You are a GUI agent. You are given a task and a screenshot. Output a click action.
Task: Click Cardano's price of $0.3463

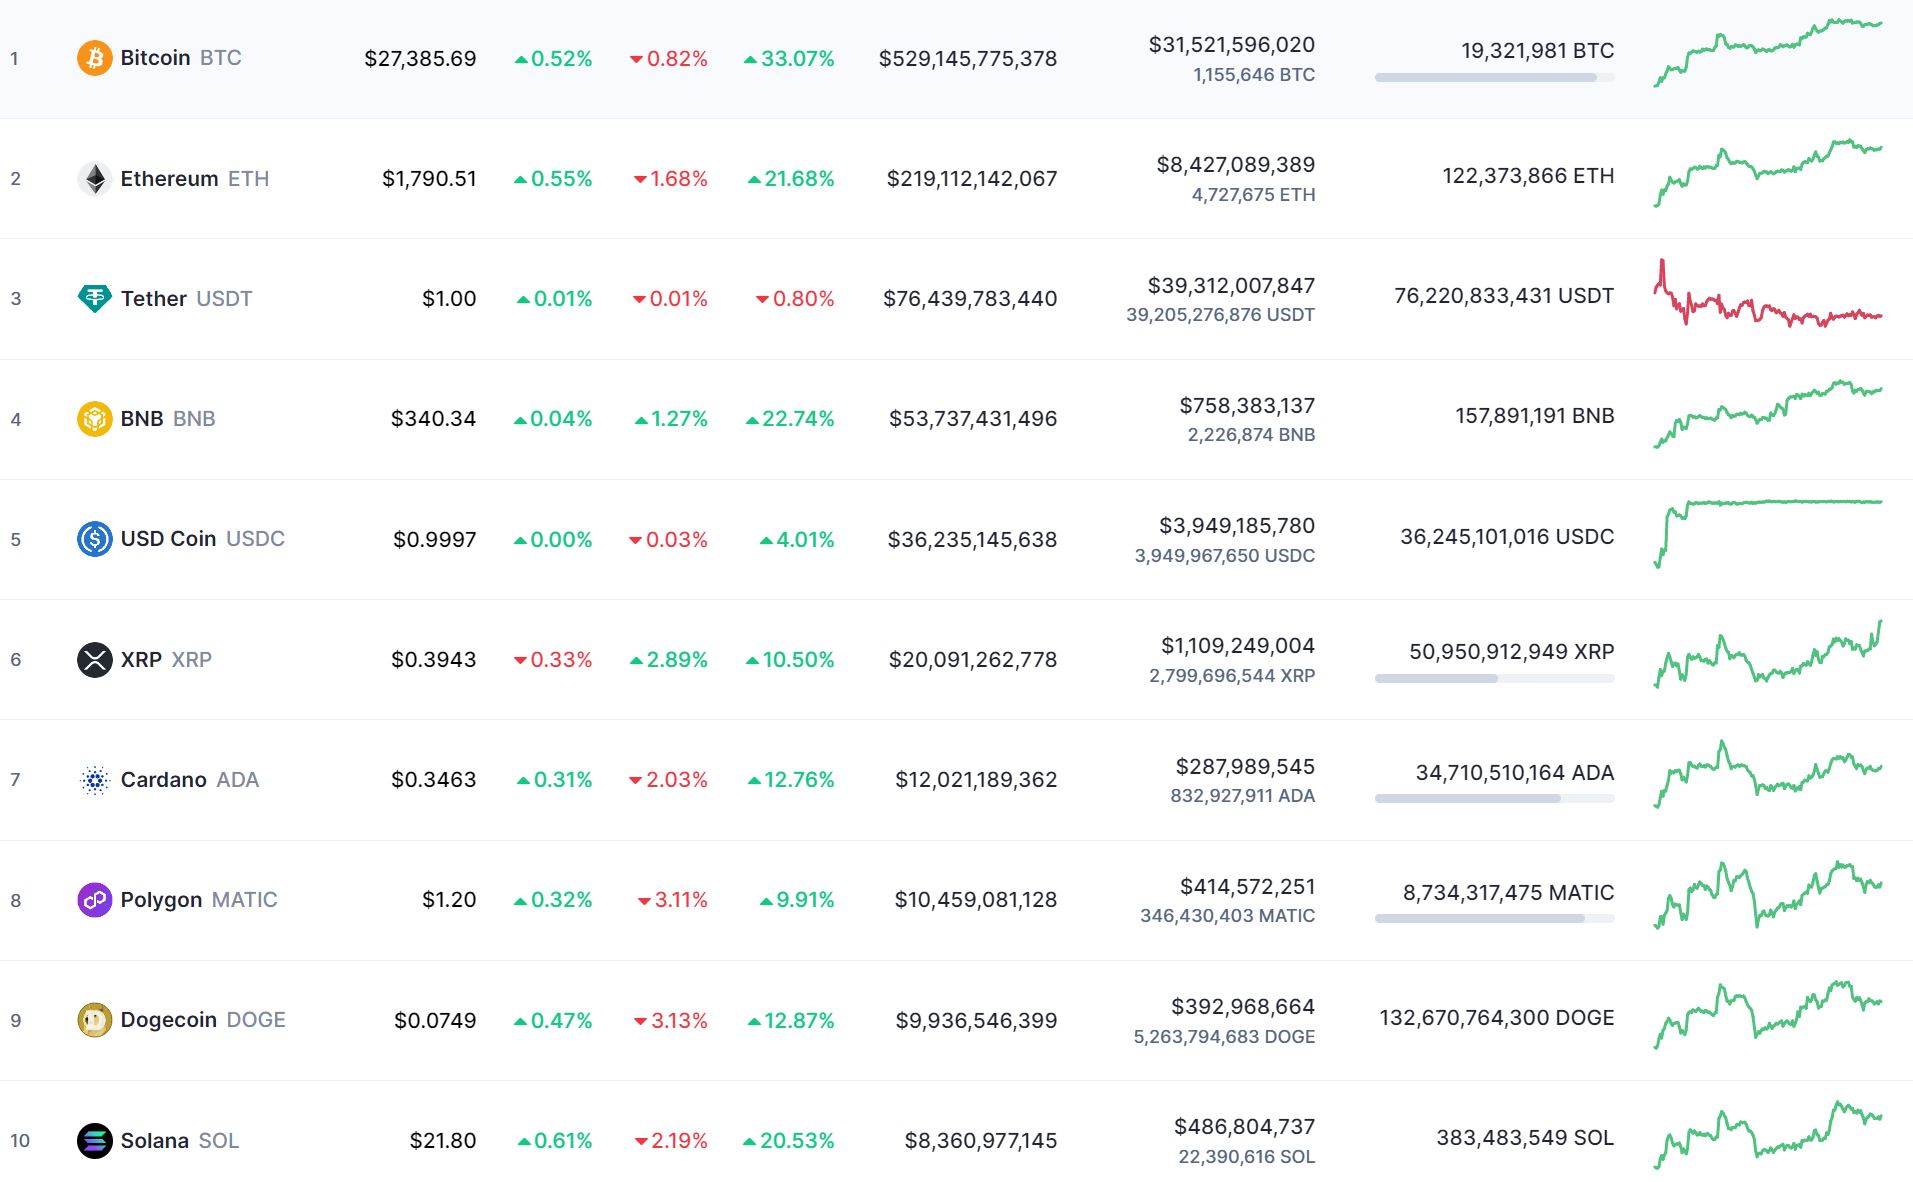(x=433, y=780)
